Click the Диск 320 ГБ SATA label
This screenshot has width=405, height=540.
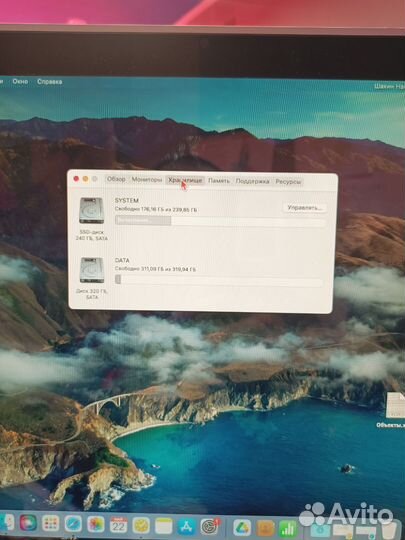pyautogui.click(x=92, y=294)
